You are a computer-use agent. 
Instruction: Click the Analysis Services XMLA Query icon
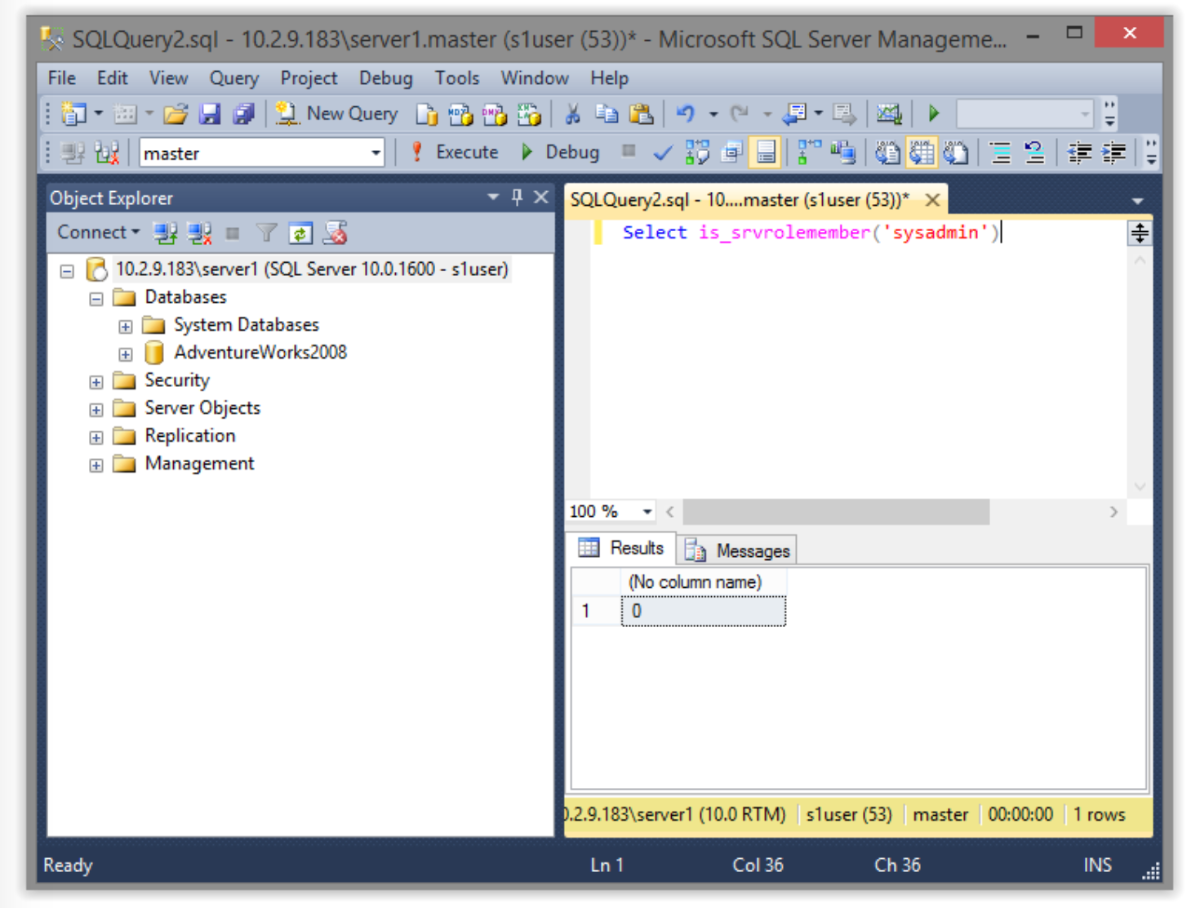pos(528,114)
